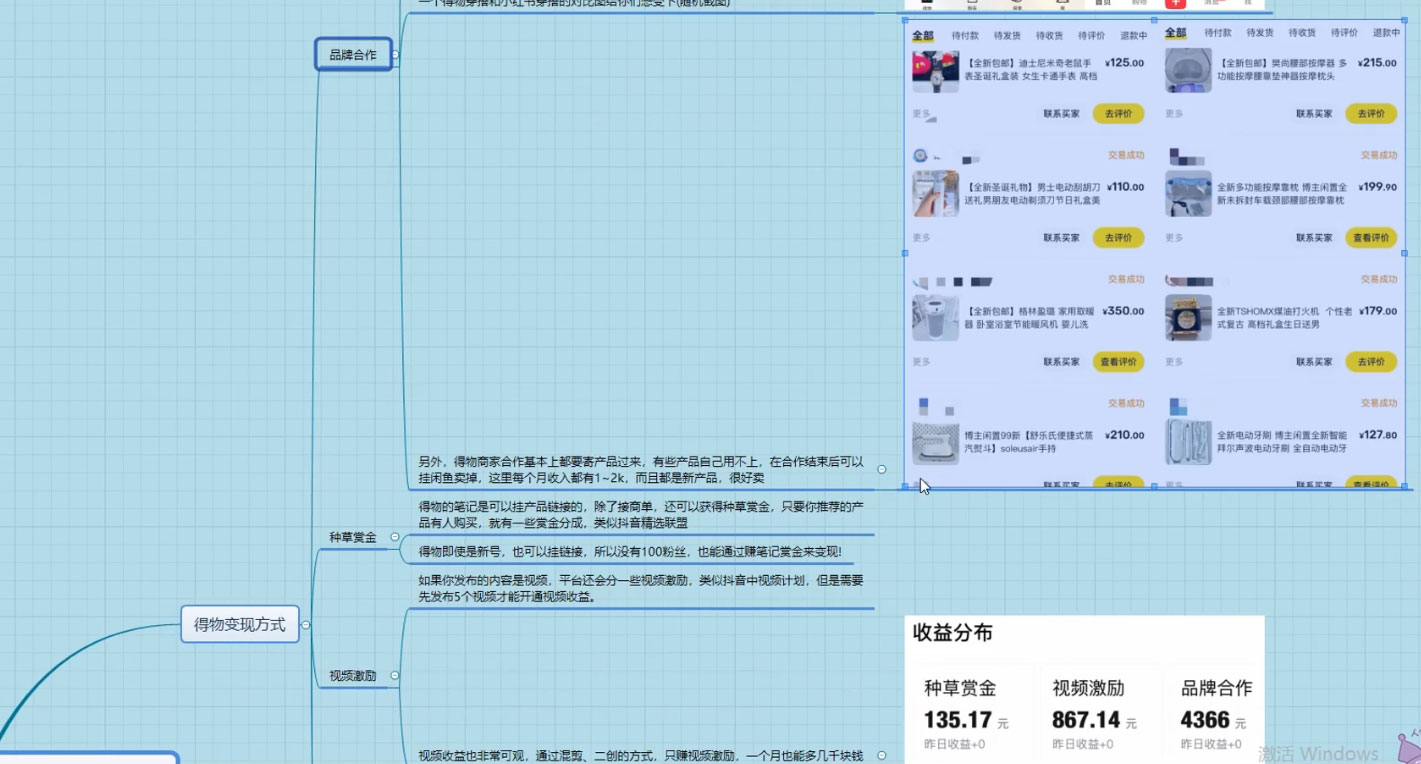The width and height of the screenshot is (1421, 764).
Task: Tap the red plus publish icon
Action: [1176, 5]
